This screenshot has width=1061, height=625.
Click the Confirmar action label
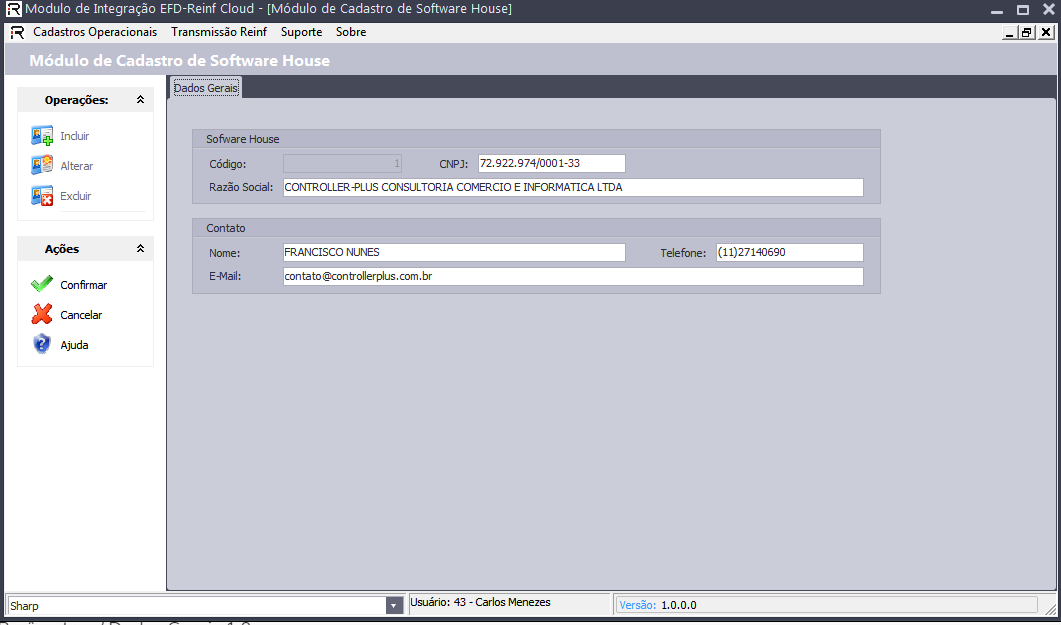click(84, 285)
